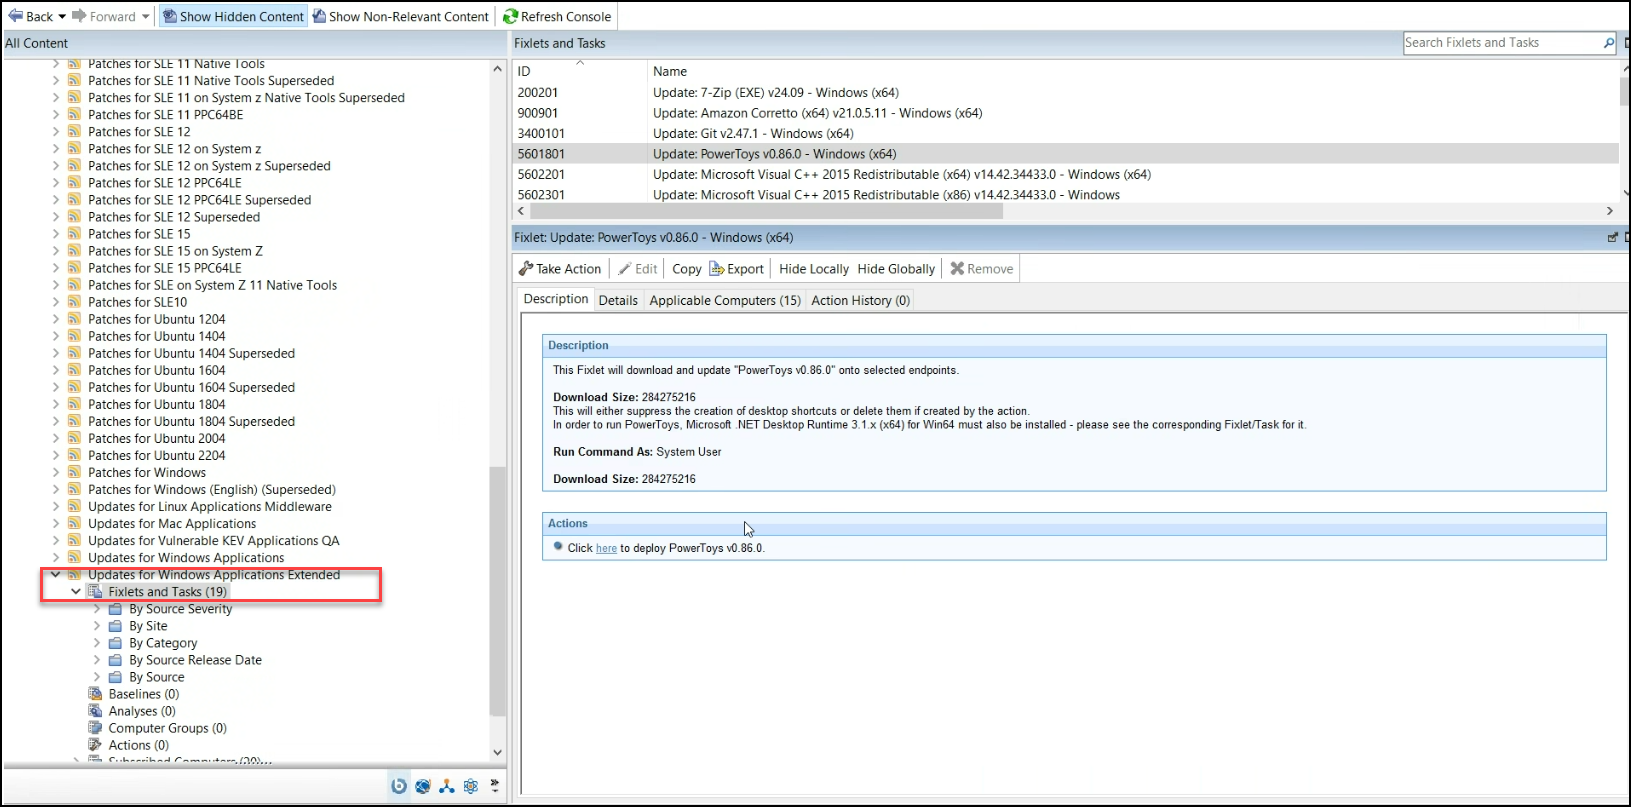1631x807 pixels.
Task: Expand the Patches for Windows site
Action: pos(56,473)
